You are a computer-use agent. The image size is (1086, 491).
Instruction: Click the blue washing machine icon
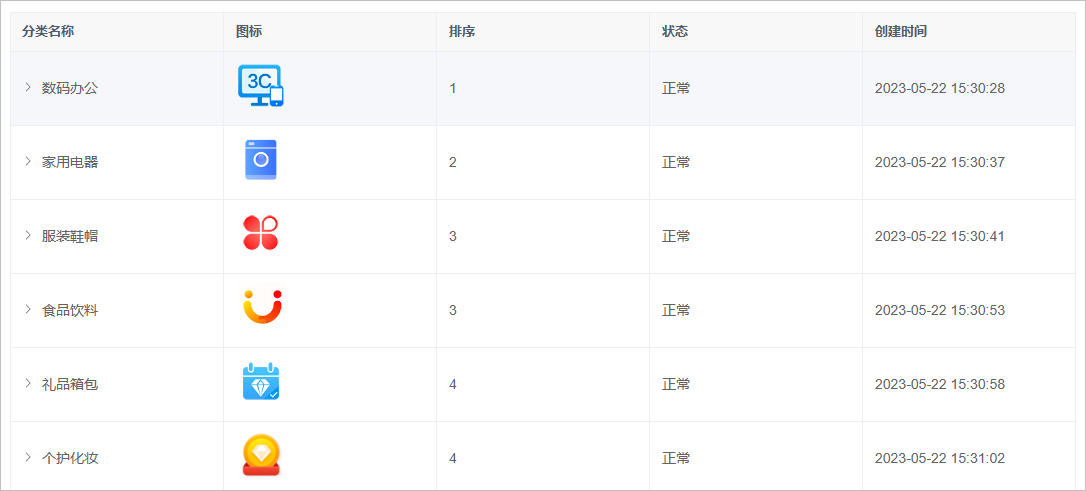[260, 160]
